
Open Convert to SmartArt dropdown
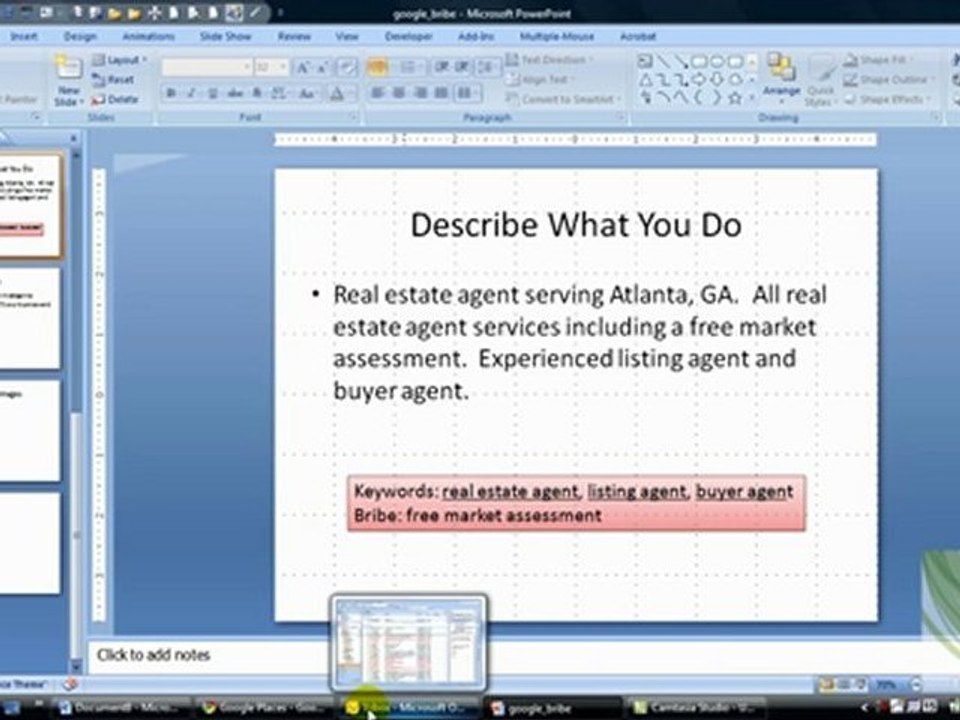point(563,99)
